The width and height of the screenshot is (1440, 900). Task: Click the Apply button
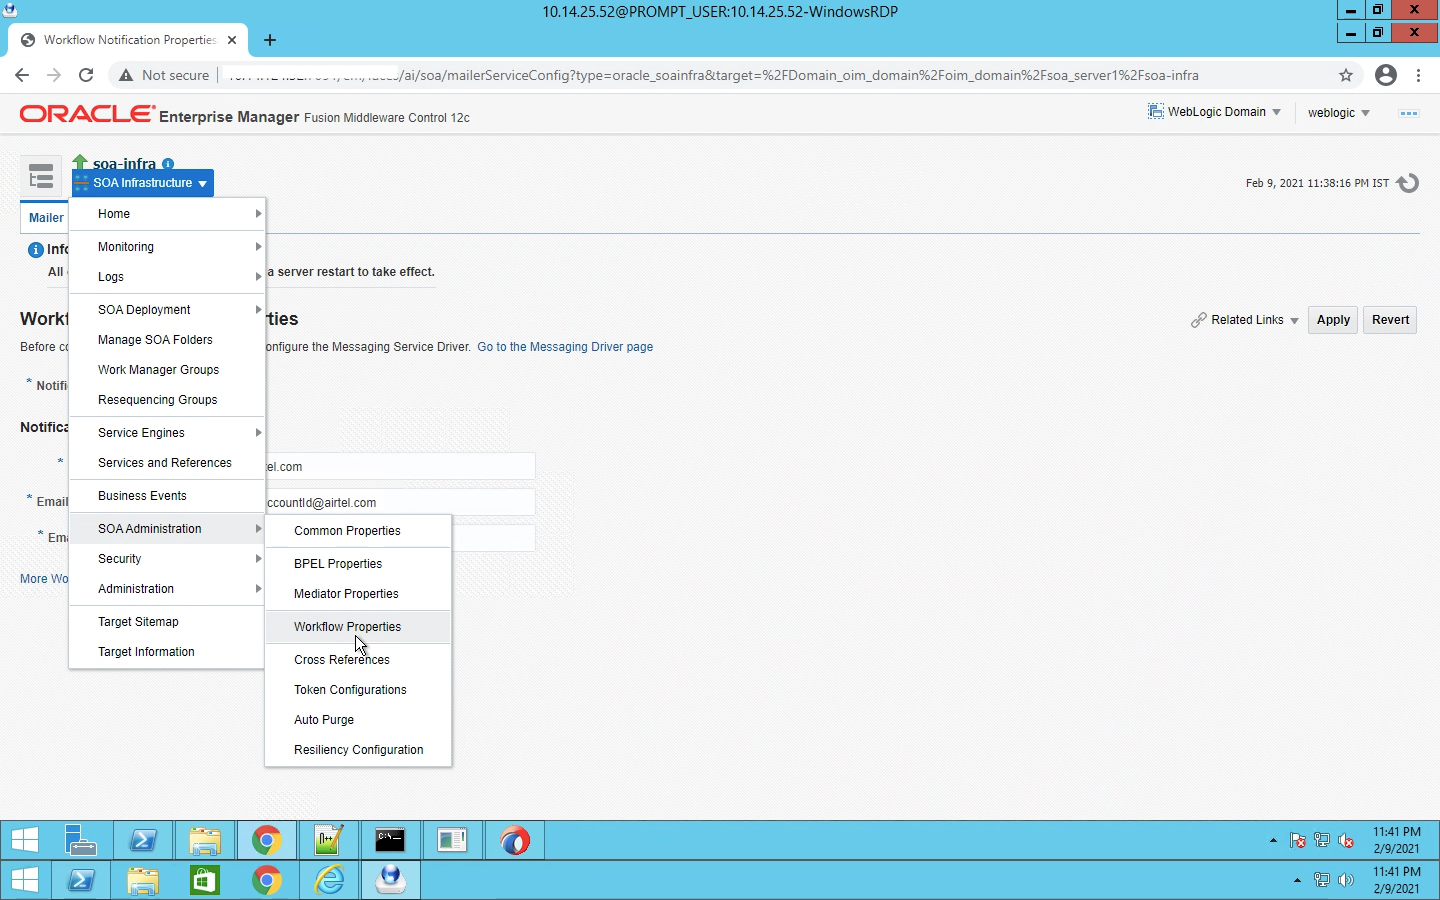pyautogui.click(x=1332, y=320)
